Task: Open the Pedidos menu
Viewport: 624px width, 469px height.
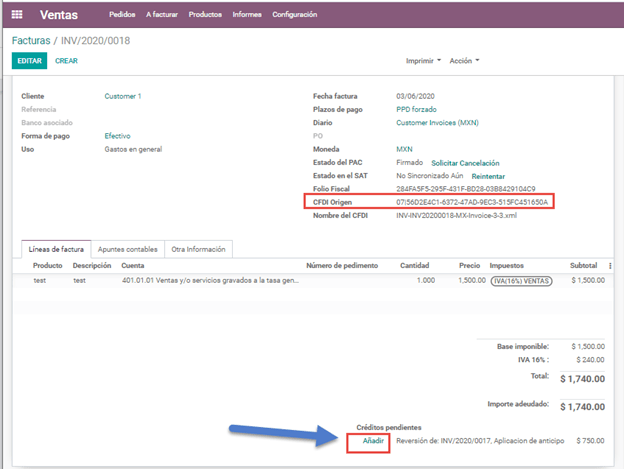Action: (122, 15)
